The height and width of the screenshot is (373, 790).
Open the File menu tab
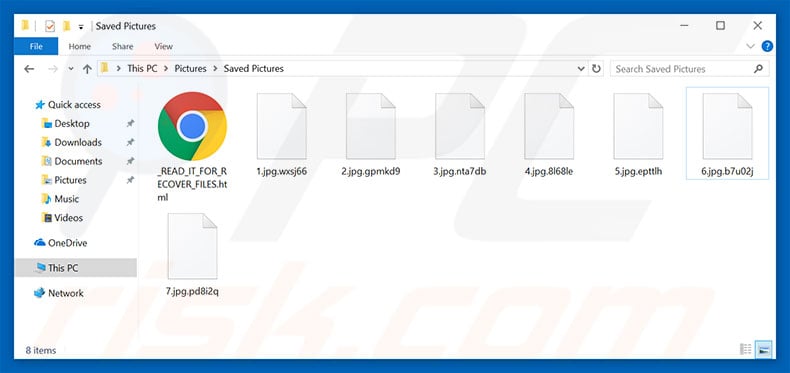point(36,46)
